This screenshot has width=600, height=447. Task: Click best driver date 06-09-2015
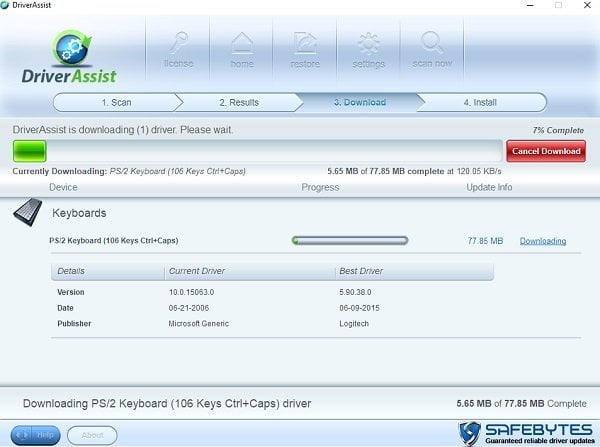click(x=359, y=308)
